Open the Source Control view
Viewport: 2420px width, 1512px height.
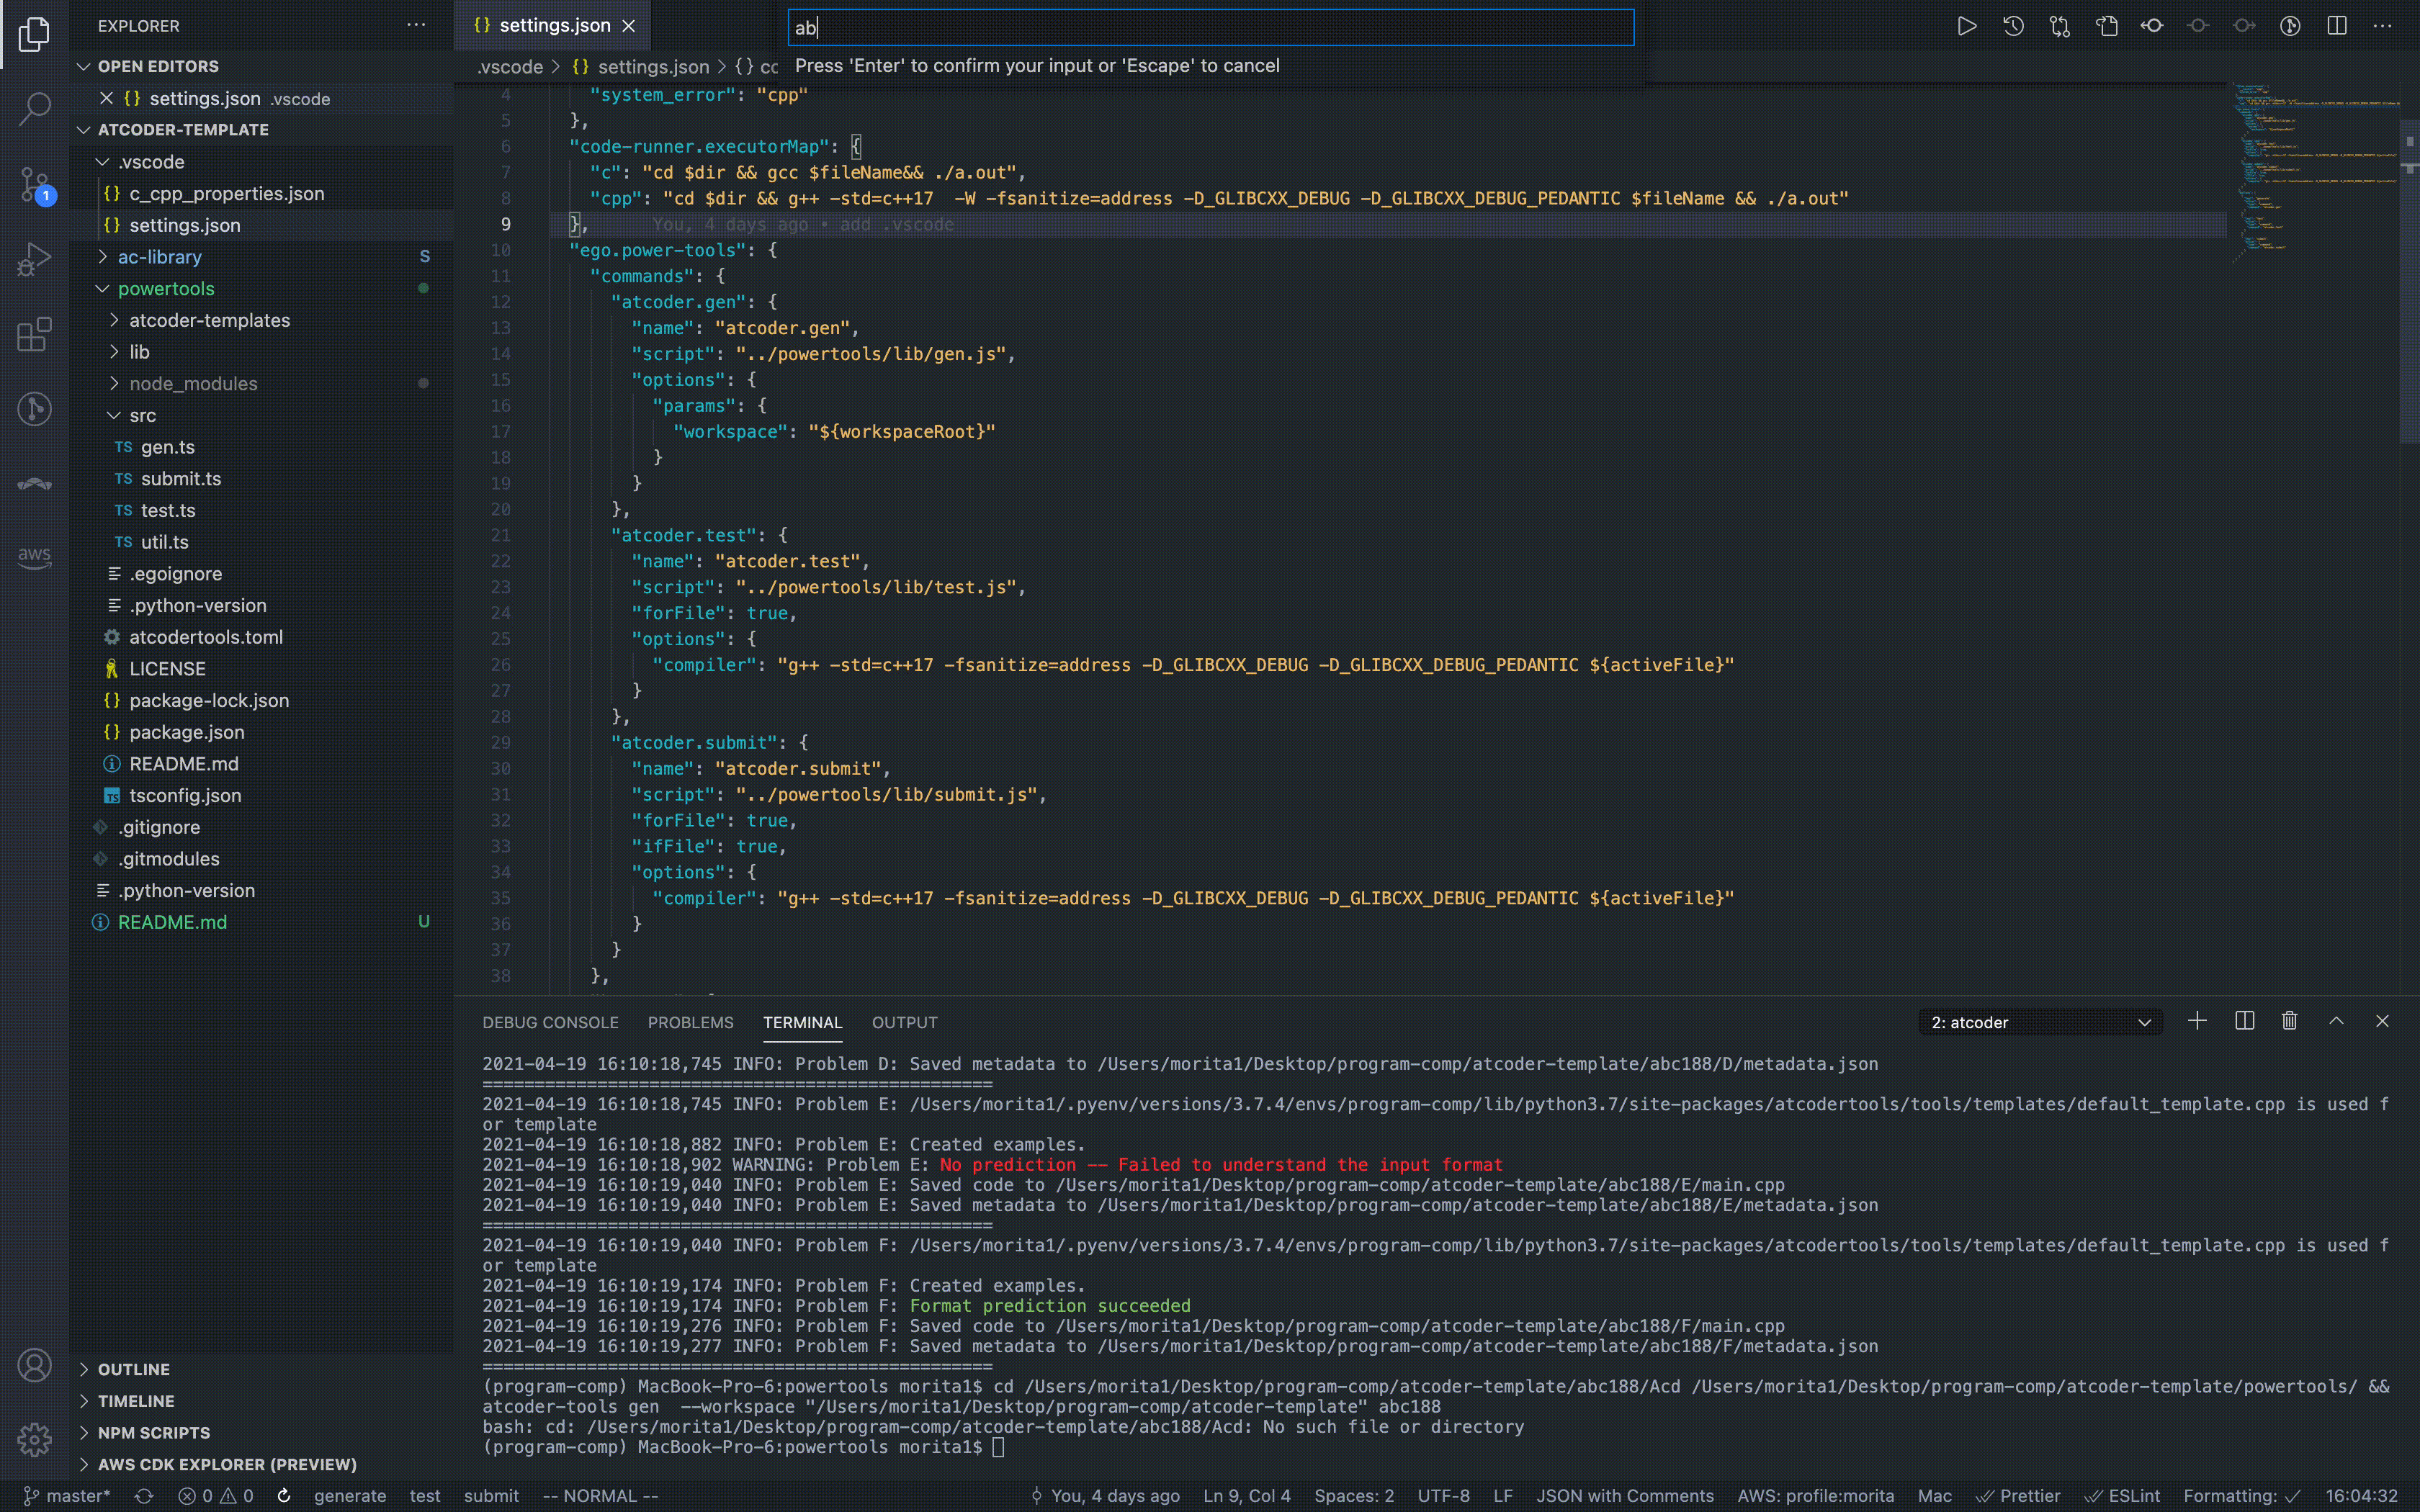point(34,184)
